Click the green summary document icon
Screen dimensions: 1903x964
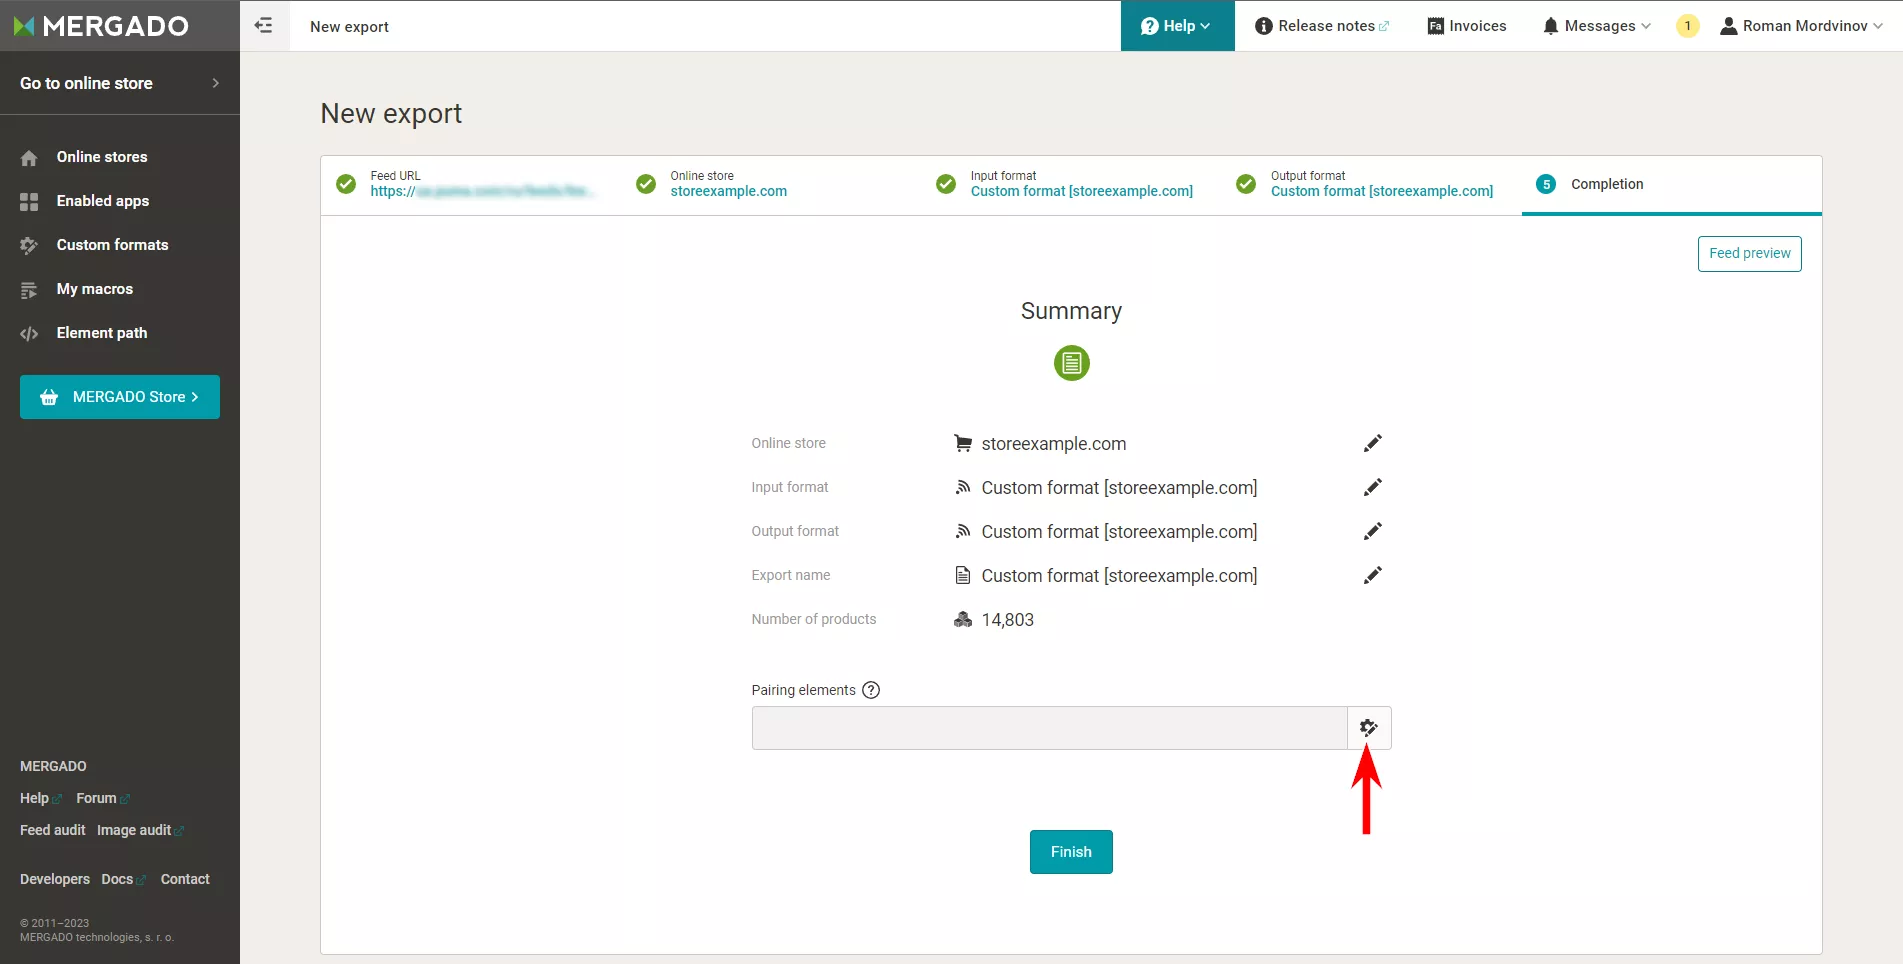click(x=1071, y=363)
